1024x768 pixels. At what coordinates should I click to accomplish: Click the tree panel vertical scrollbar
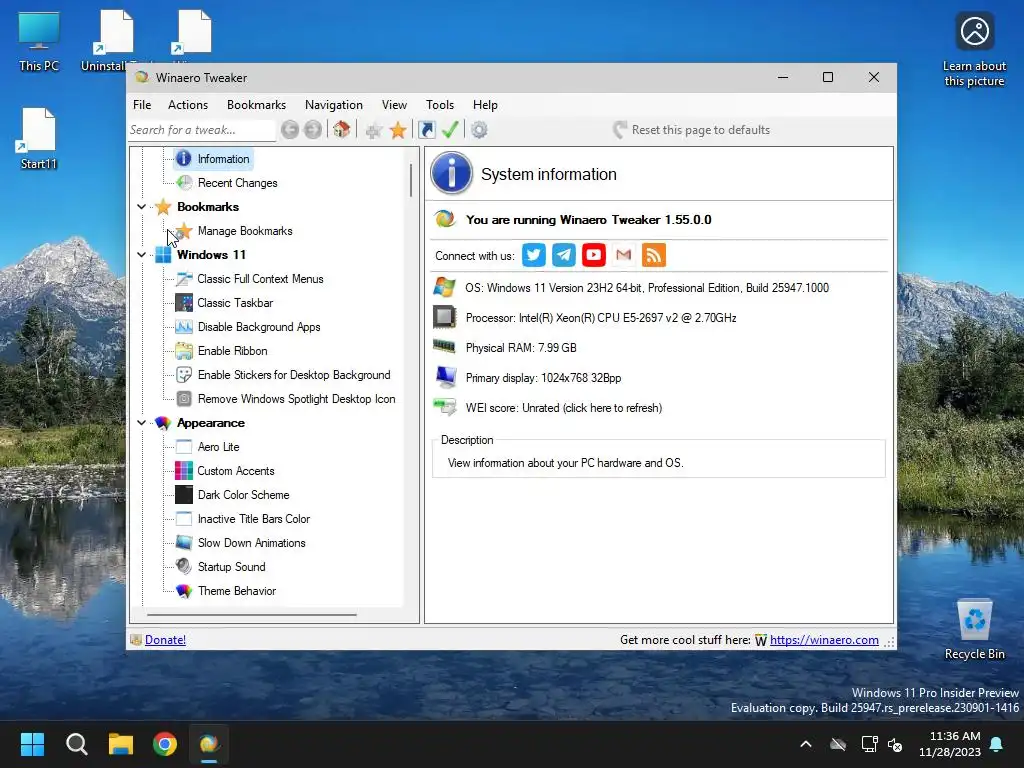click(411, 180)
